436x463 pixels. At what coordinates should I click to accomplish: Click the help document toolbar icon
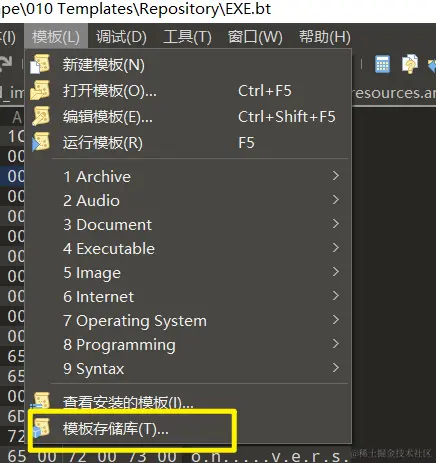pos(410,64)
